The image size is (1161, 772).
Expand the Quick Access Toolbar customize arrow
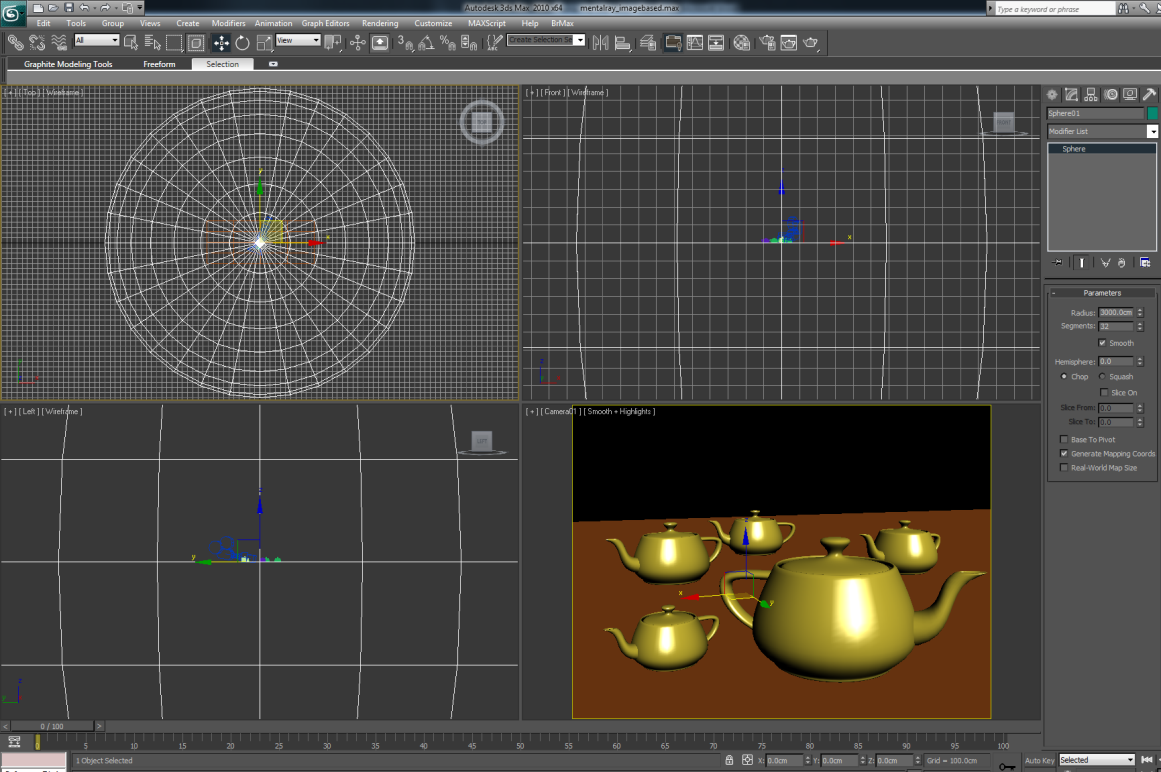click(139, 8)
